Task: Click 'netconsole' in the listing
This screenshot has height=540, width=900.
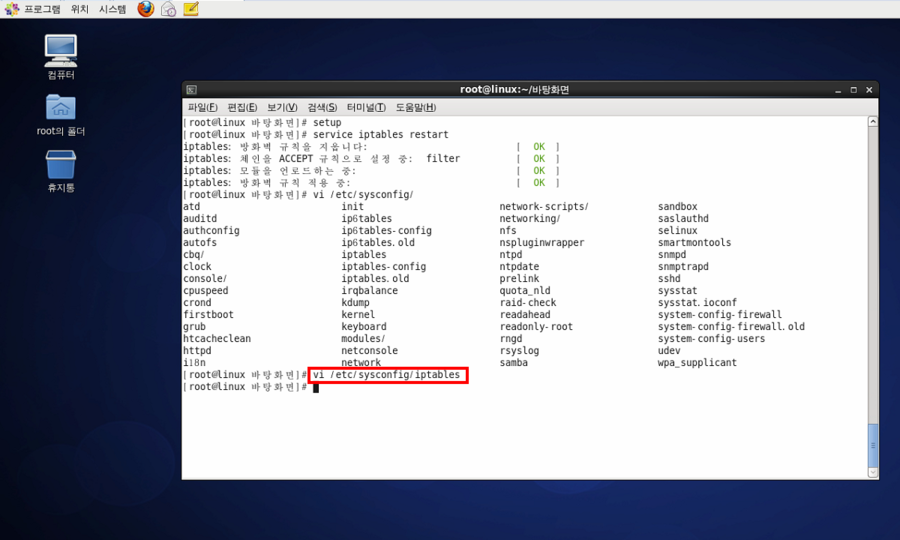Action: click(x=370, y=351)
